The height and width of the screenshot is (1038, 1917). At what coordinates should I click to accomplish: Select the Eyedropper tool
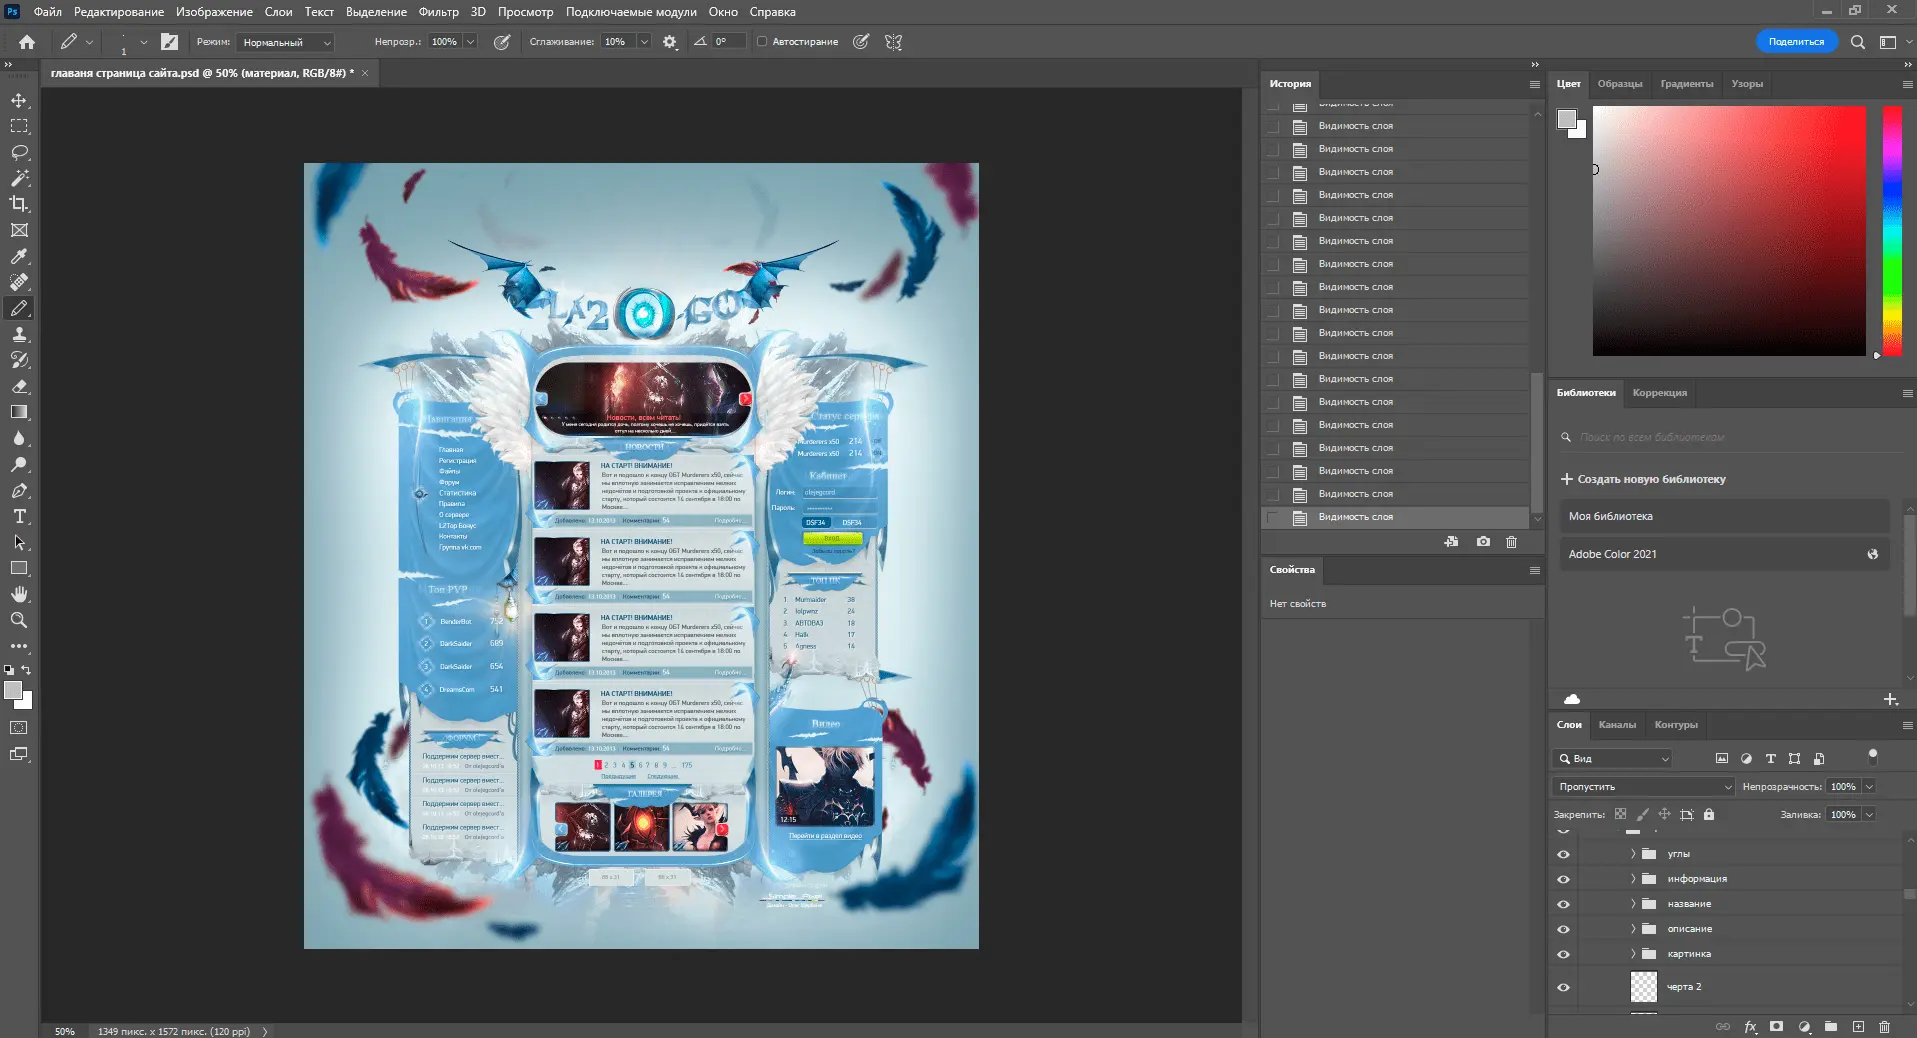click(x=19, y=257)
